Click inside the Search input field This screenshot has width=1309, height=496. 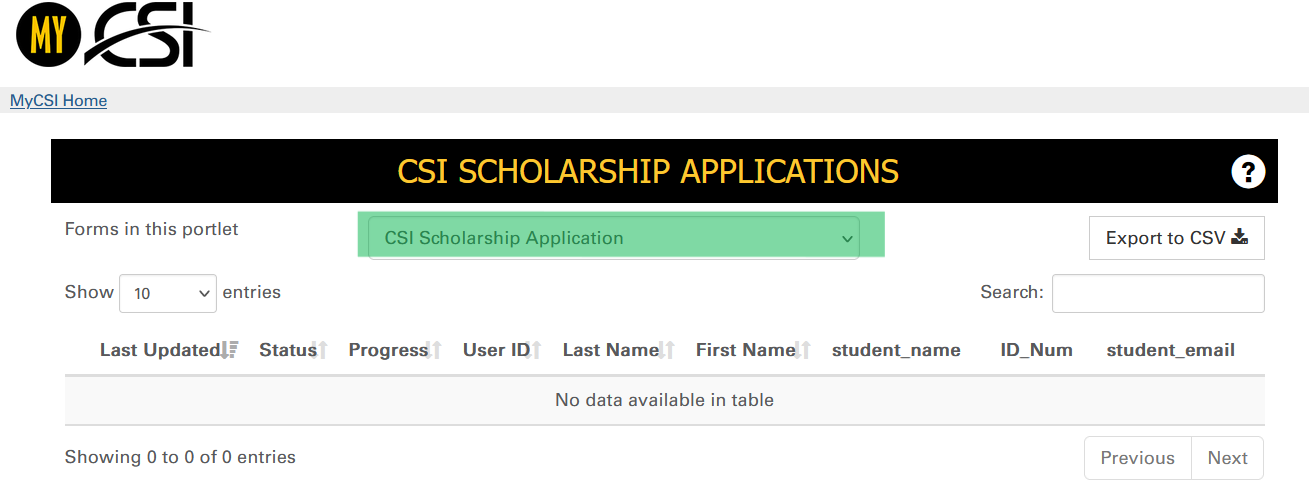point(1158,293)
